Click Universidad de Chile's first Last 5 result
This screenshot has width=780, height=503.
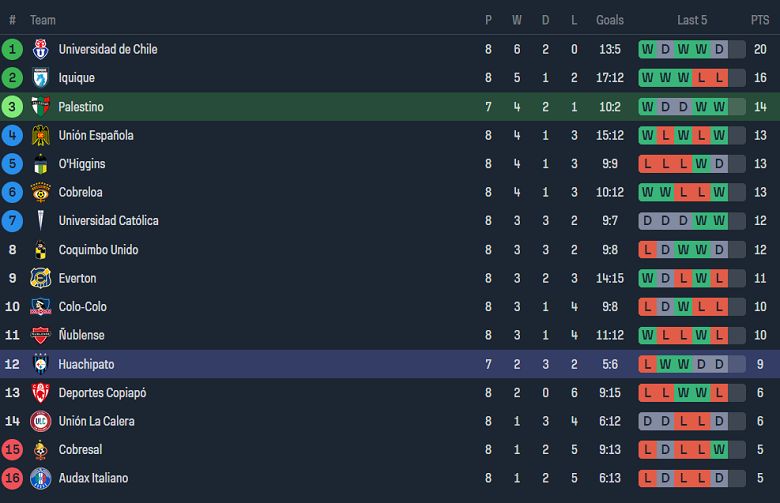pos(647,49)
